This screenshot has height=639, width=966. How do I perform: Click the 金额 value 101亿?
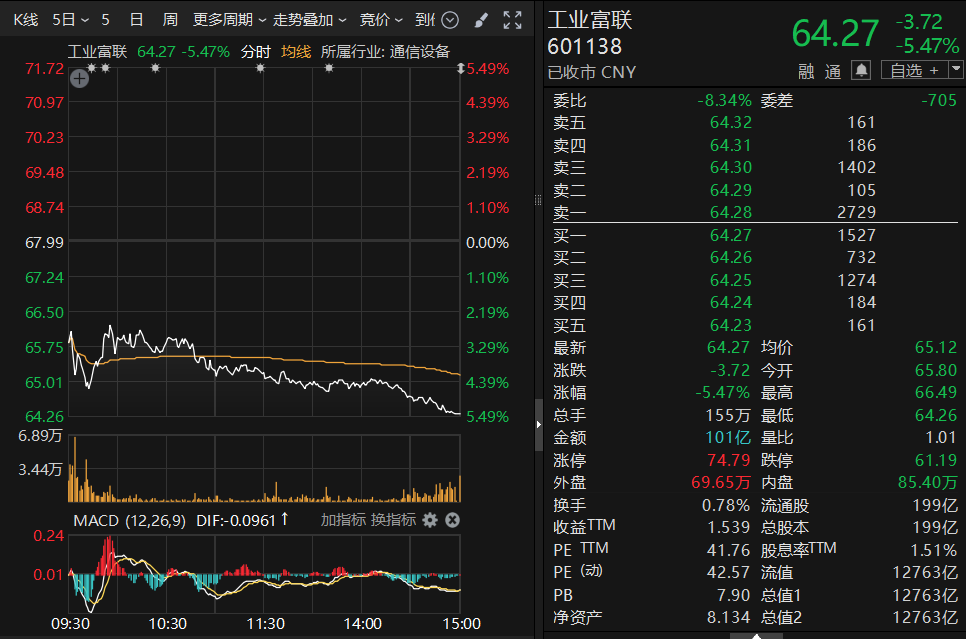point(728,438)
